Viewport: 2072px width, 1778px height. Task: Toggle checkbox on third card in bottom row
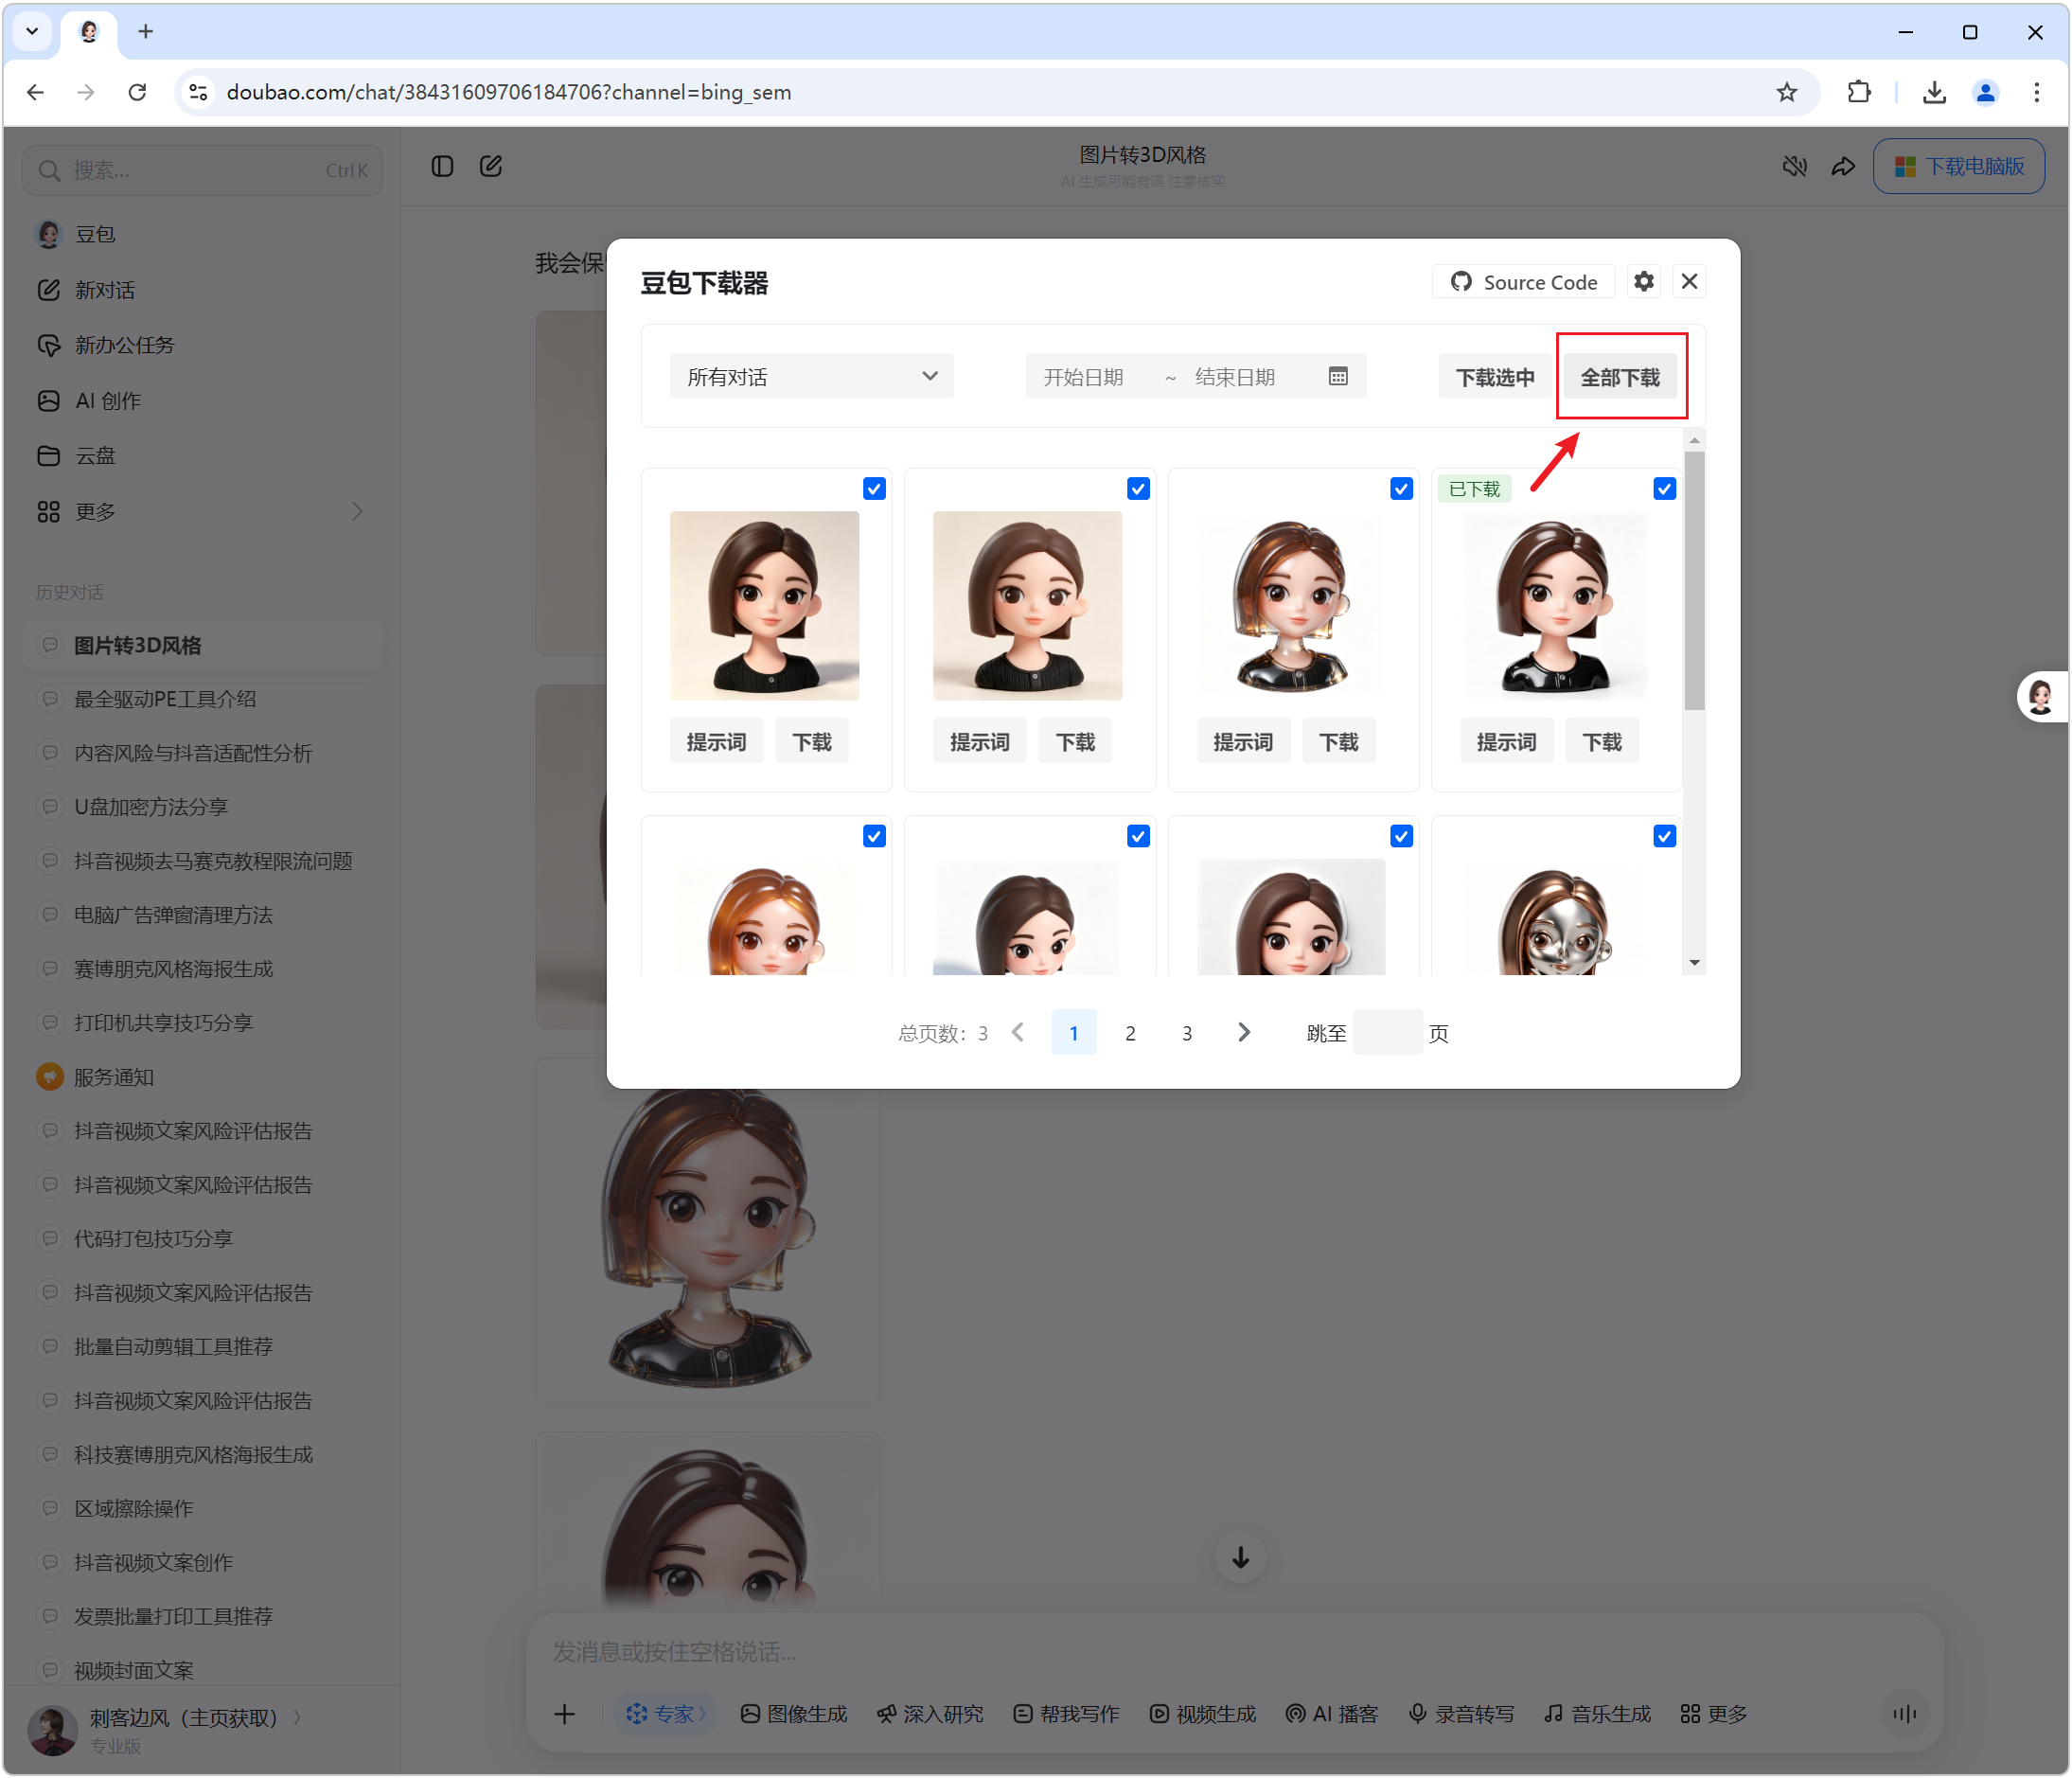[1401, 836]
